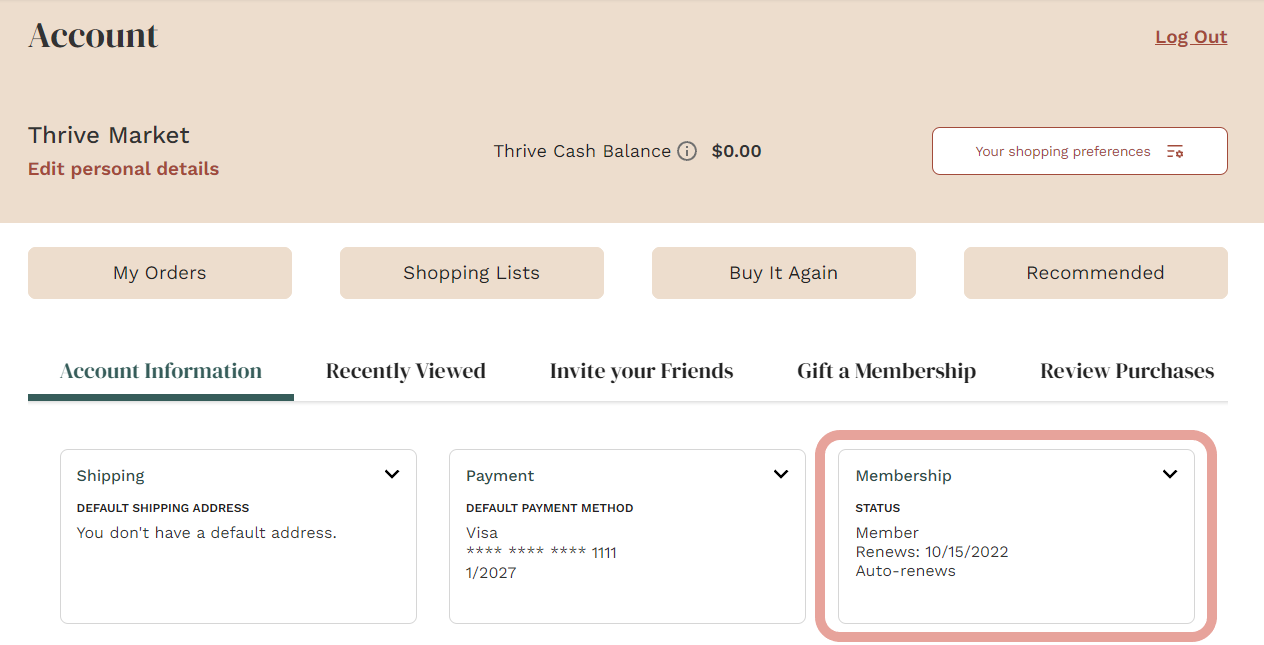Switch to the Review Purchases tab

point(1126,370)
